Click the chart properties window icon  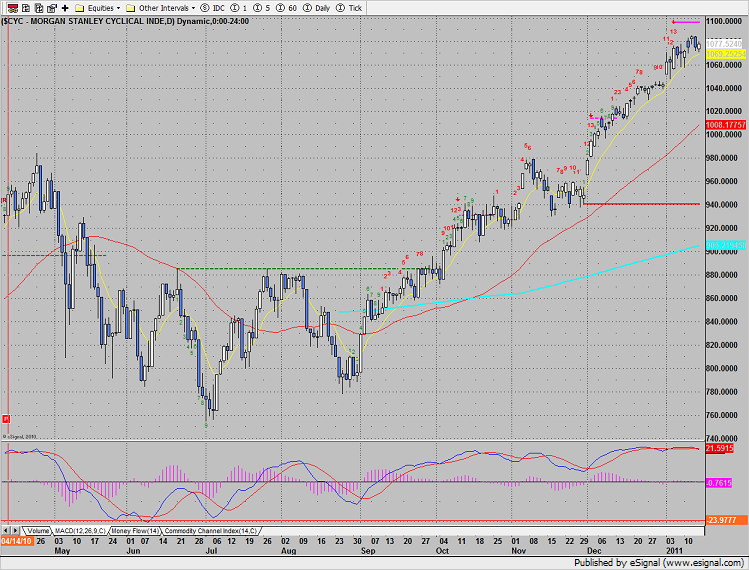pos(52,8)
